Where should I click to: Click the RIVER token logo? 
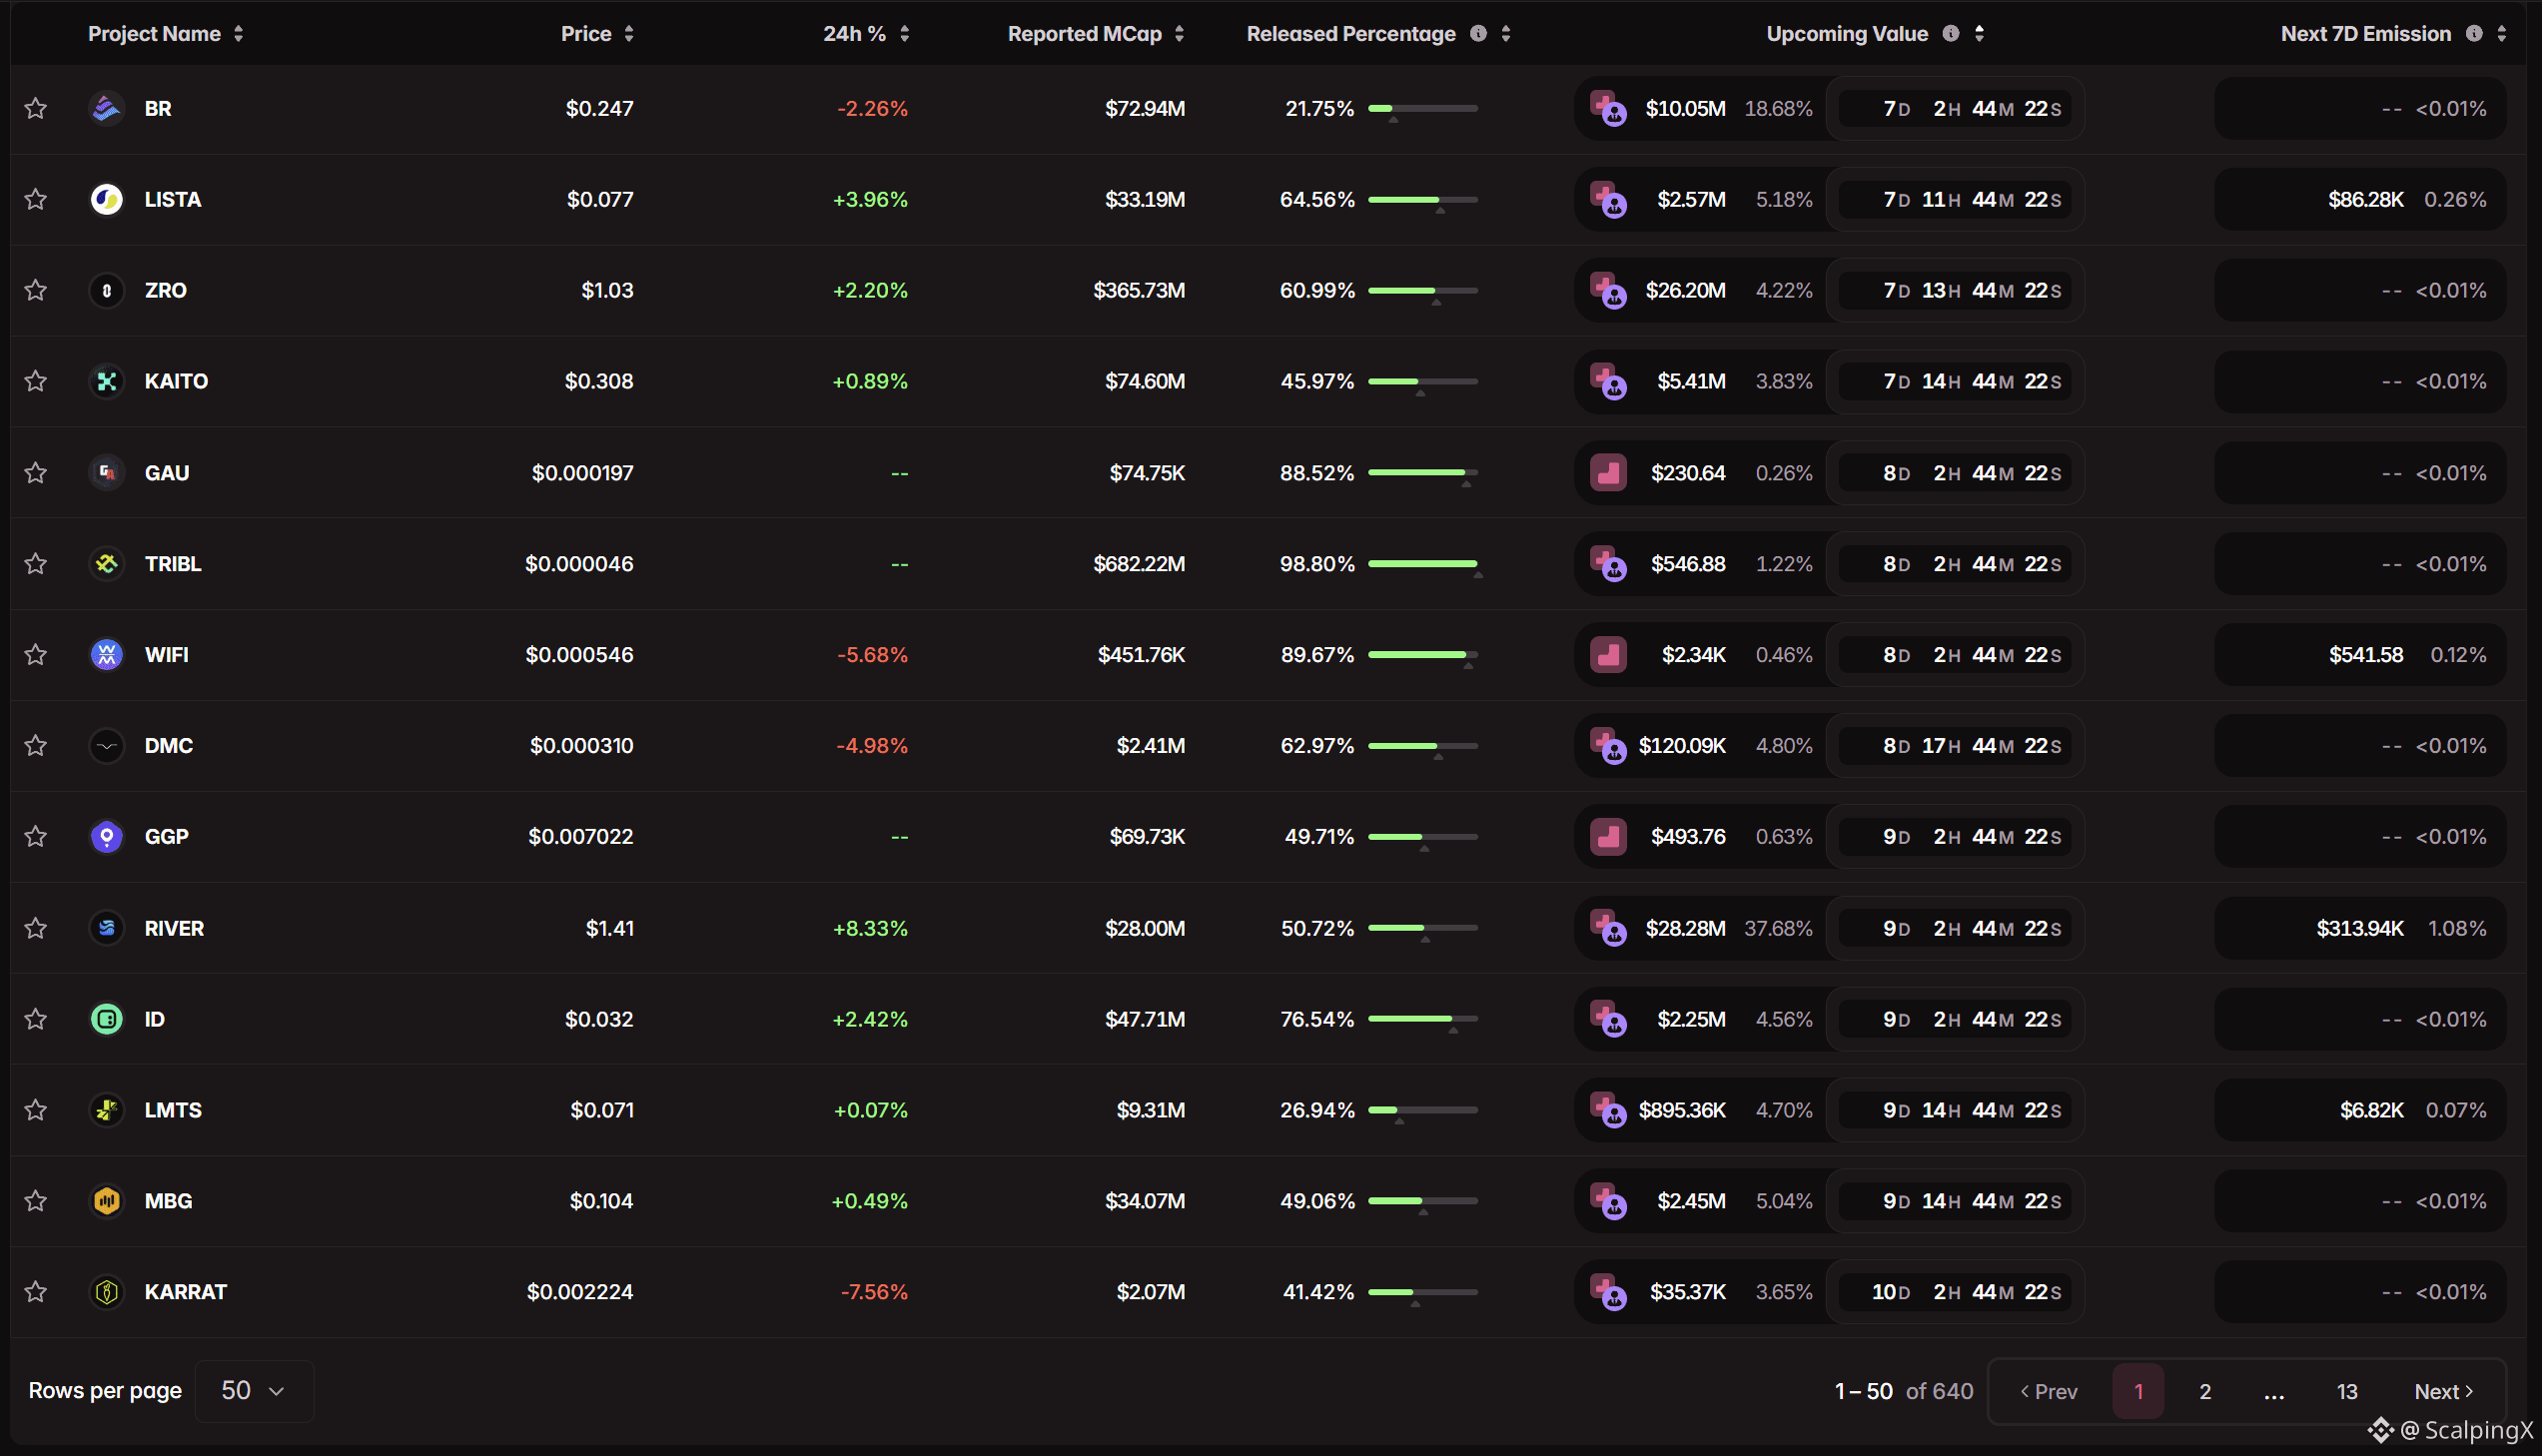106,928
